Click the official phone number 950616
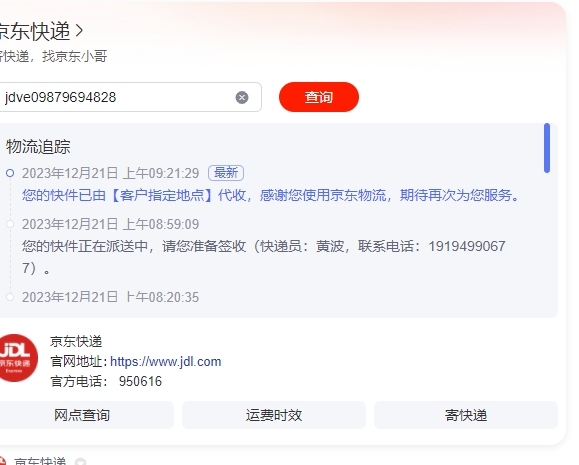This screenshot has width=579, height=465. [x=140, y=381]
